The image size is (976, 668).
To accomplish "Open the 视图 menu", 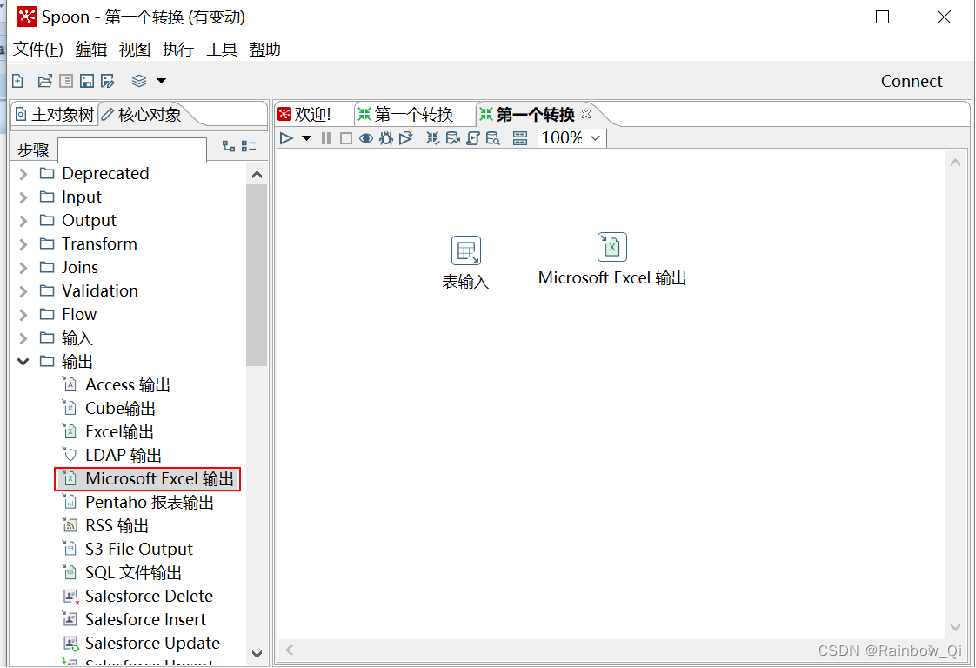I will (134, 49).
